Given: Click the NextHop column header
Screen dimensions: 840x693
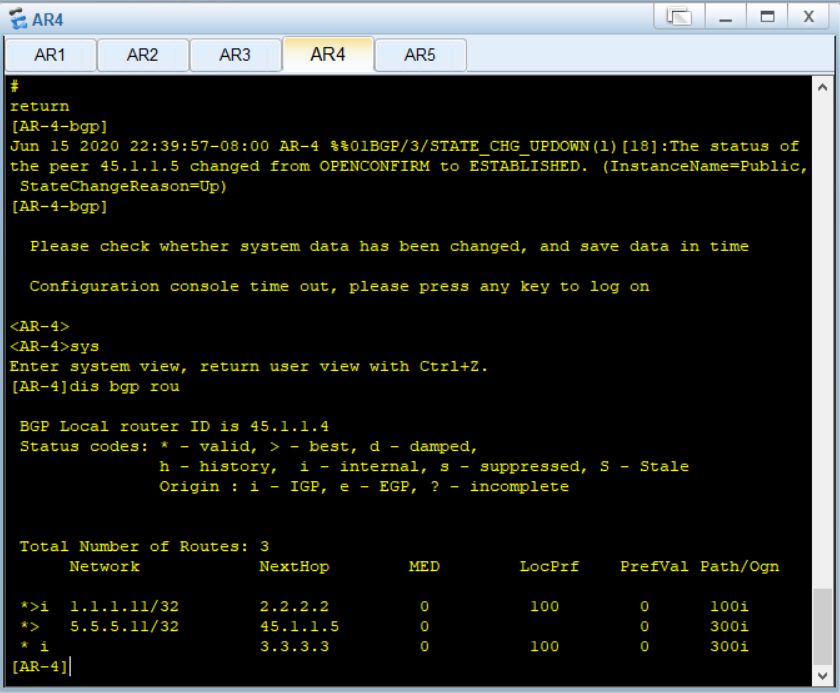Looking at the screenshot, I should [x=295, y=567].
